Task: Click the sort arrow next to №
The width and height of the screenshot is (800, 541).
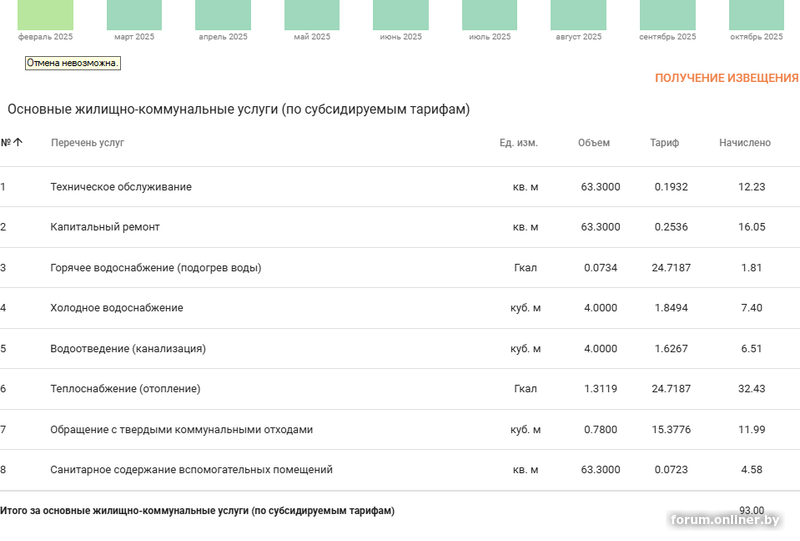Action: pyautogui.click(x=18, y=143)
